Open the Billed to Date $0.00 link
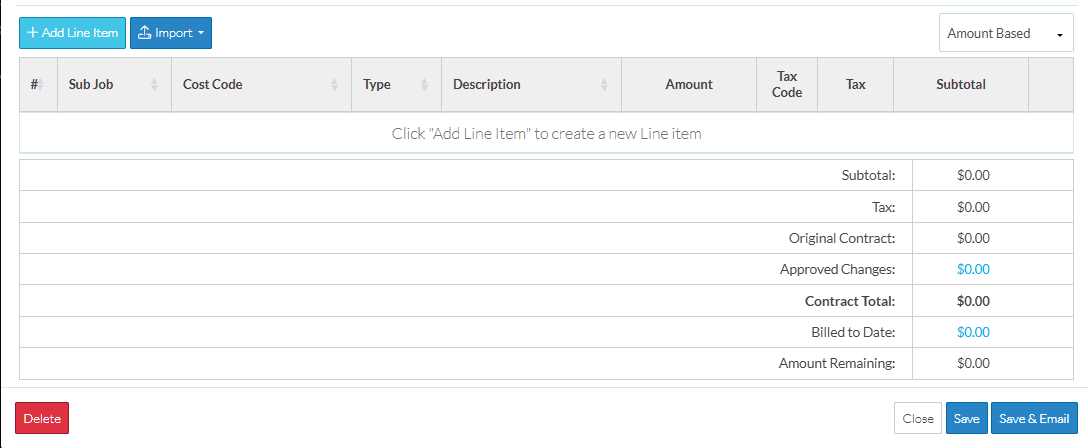Screen dimensions: 1088x448 pos(972,332)
